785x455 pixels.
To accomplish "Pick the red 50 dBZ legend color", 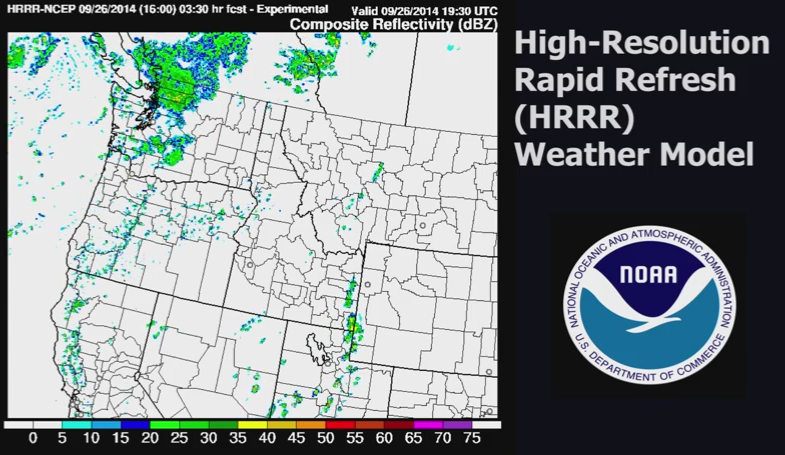I will coord(341,424).
